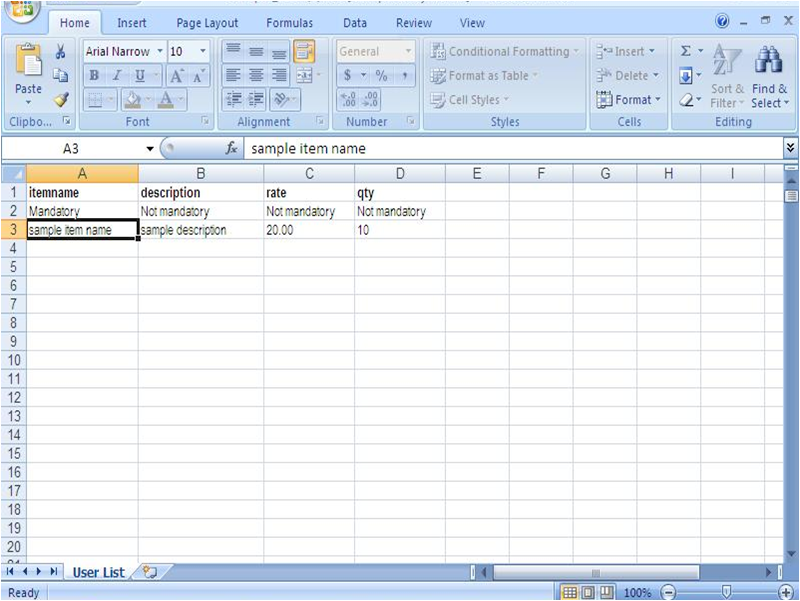Open the Insert tab
This screenshot has height=601, width=800.
132,23
